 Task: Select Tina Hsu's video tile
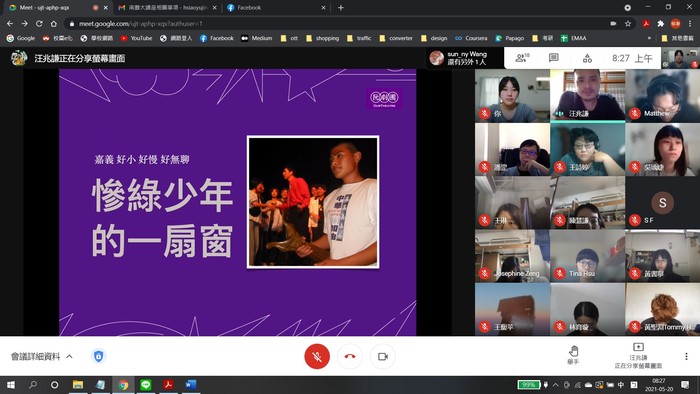[588, 256]
